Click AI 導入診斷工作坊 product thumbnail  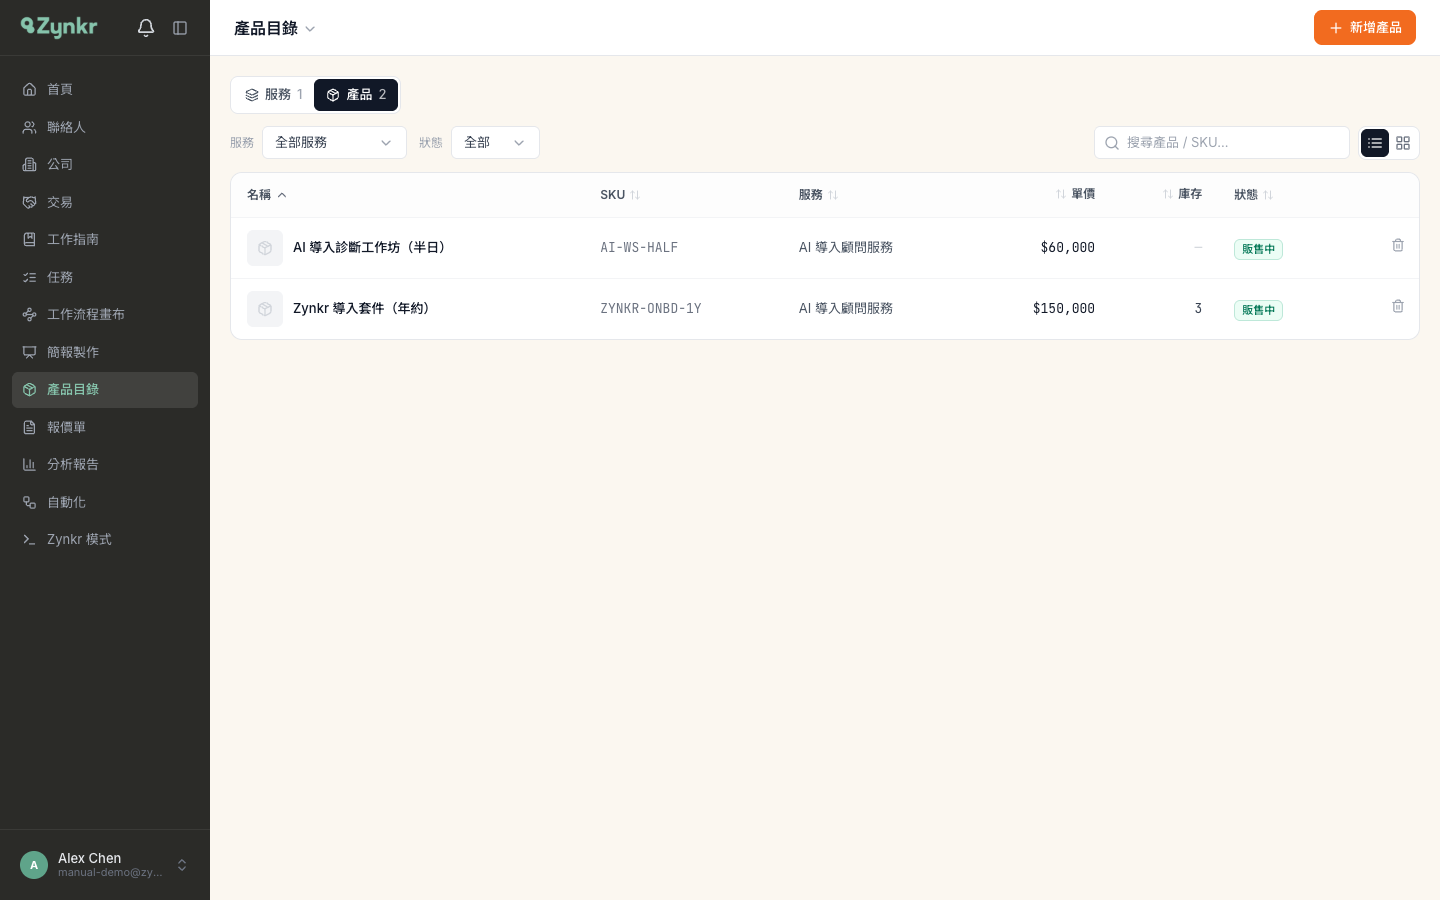(265, 248)
